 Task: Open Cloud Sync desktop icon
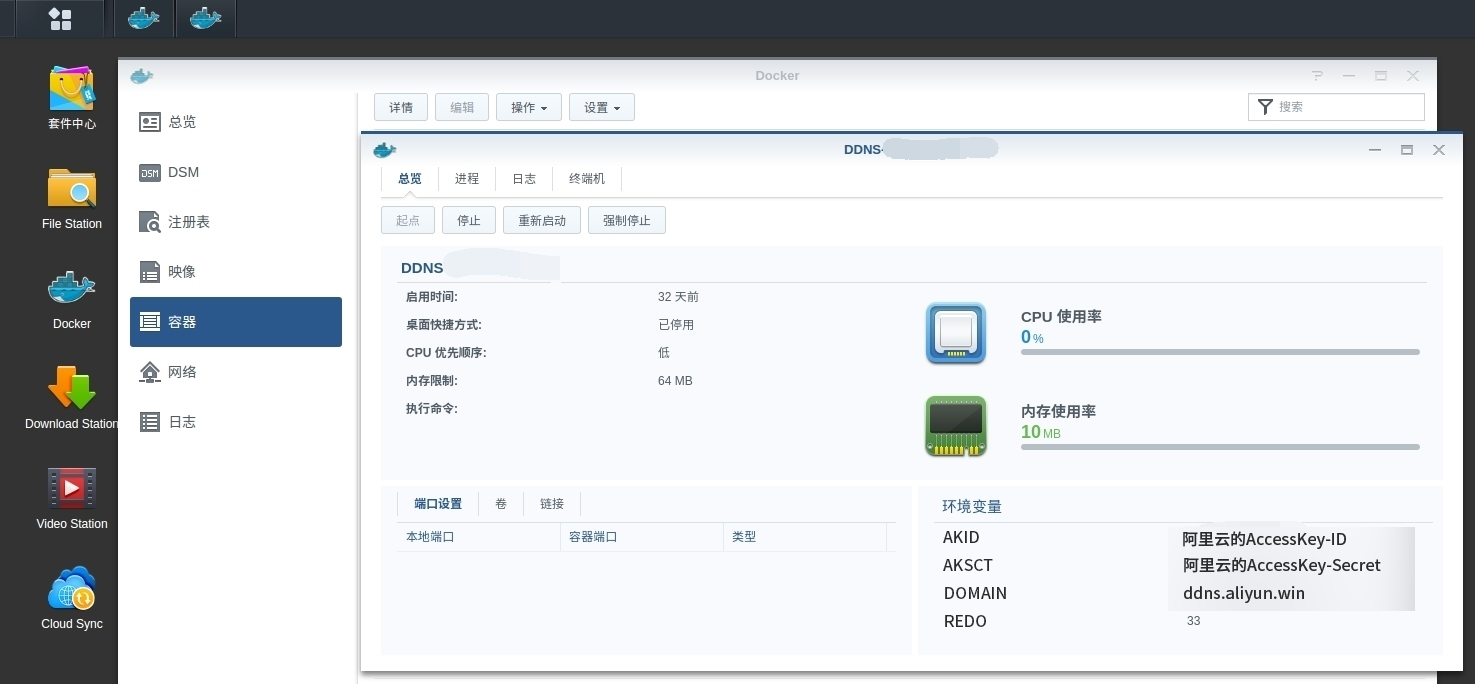click(72, 598)
